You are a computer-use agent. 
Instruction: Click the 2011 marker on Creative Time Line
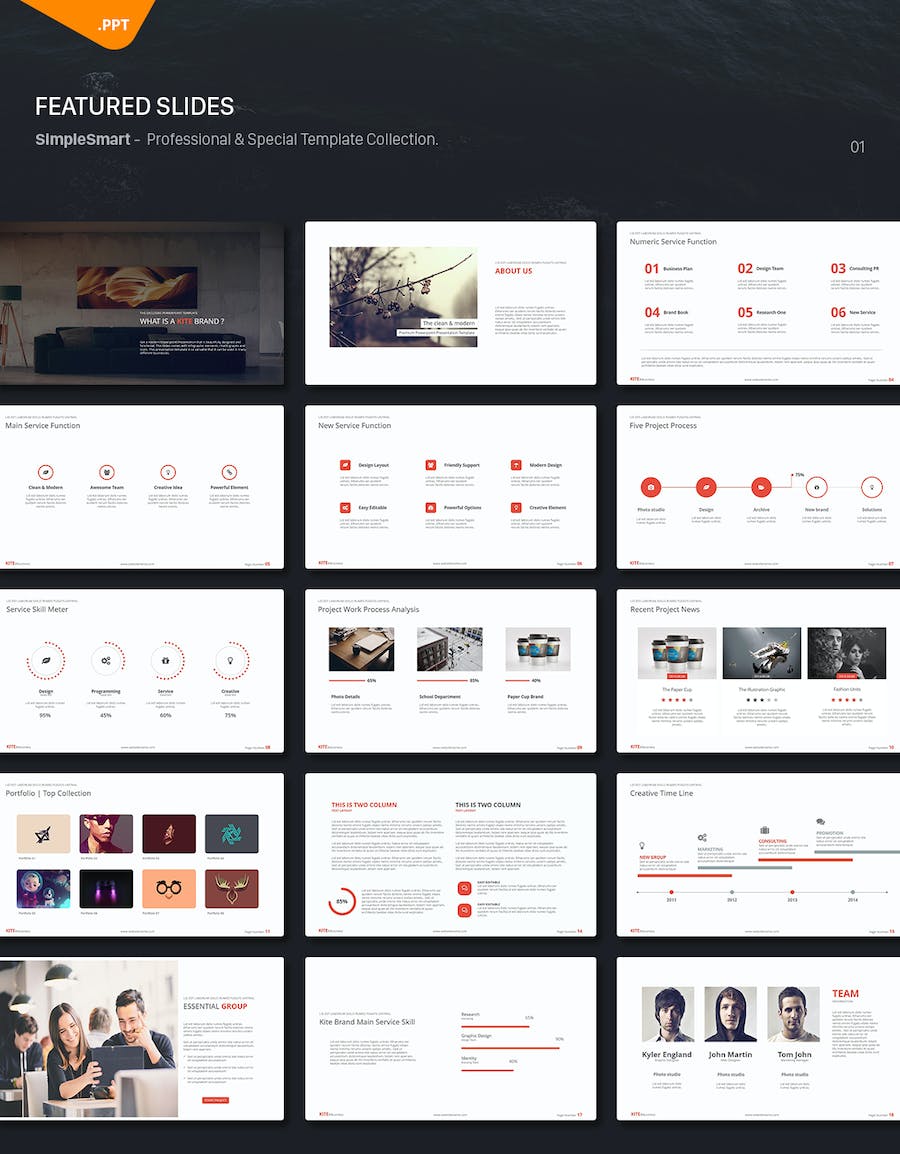671,893
